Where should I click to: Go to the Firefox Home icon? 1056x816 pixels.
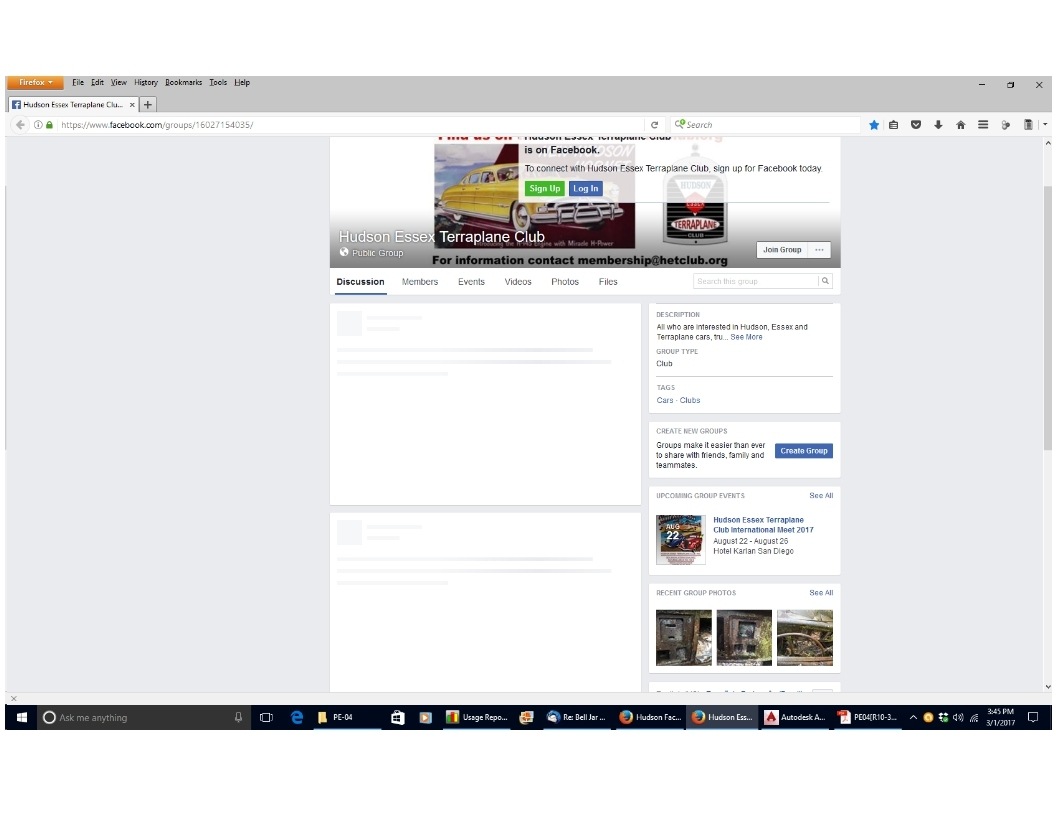click(x=960, y=125)
